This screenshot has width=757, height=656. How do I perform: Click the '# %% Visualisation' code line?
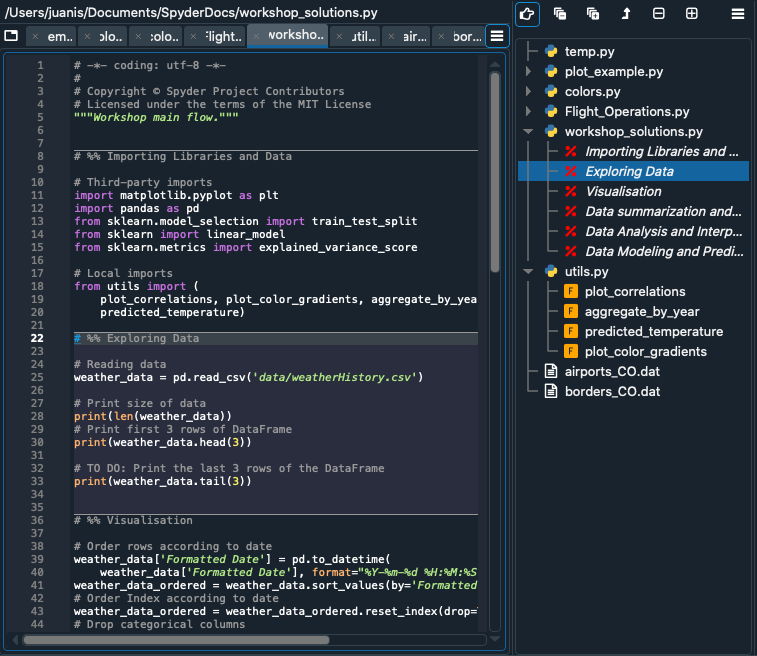coord(133,520)
